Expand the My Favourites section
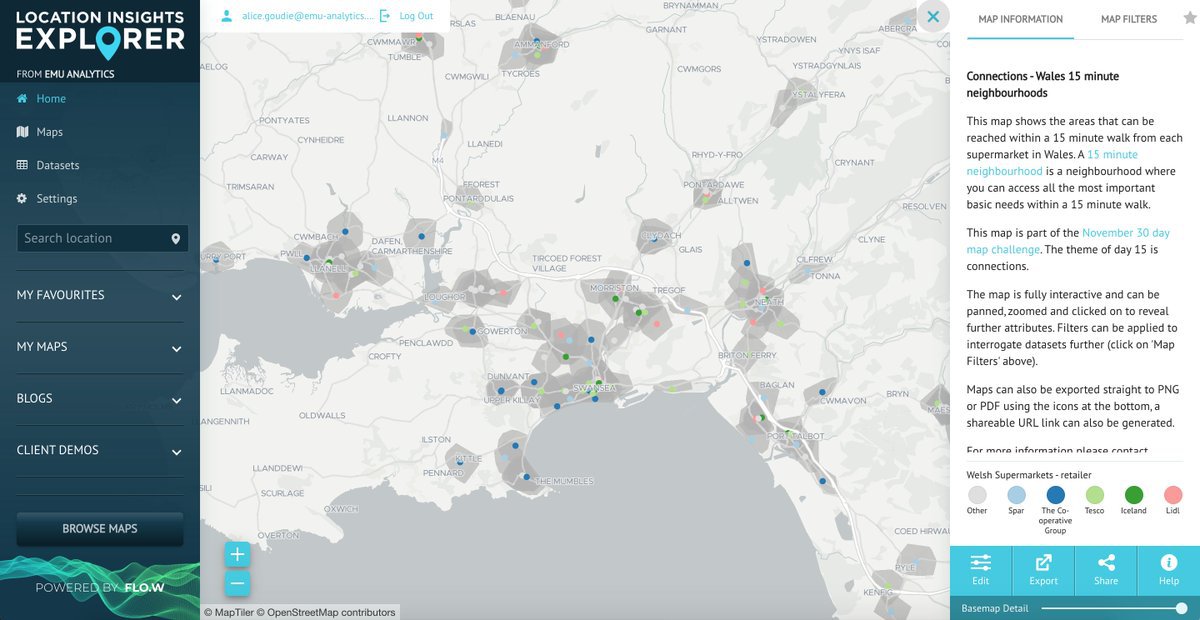This screenshot has width=1200, height=620. click(176, 297)
